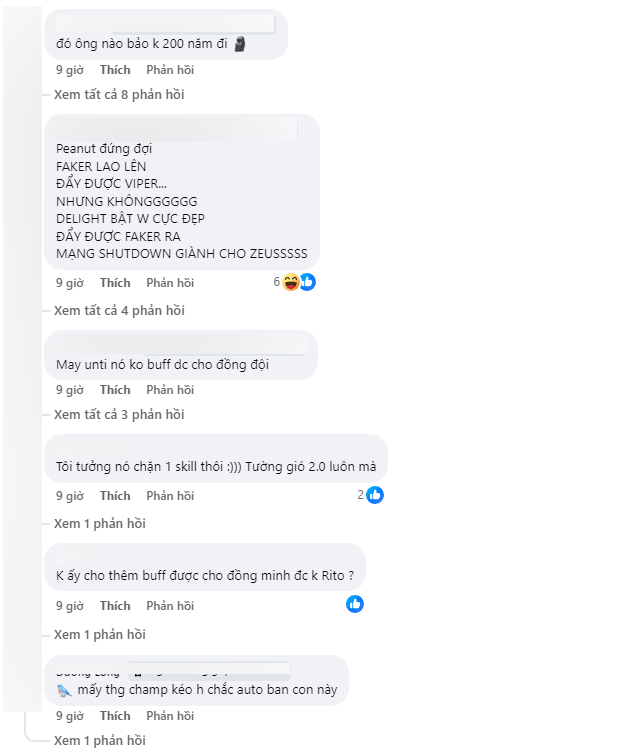624x753 pixels.
Task: Toggle Thích under the Peanut FAKER comment
Action: coord(115,283)
